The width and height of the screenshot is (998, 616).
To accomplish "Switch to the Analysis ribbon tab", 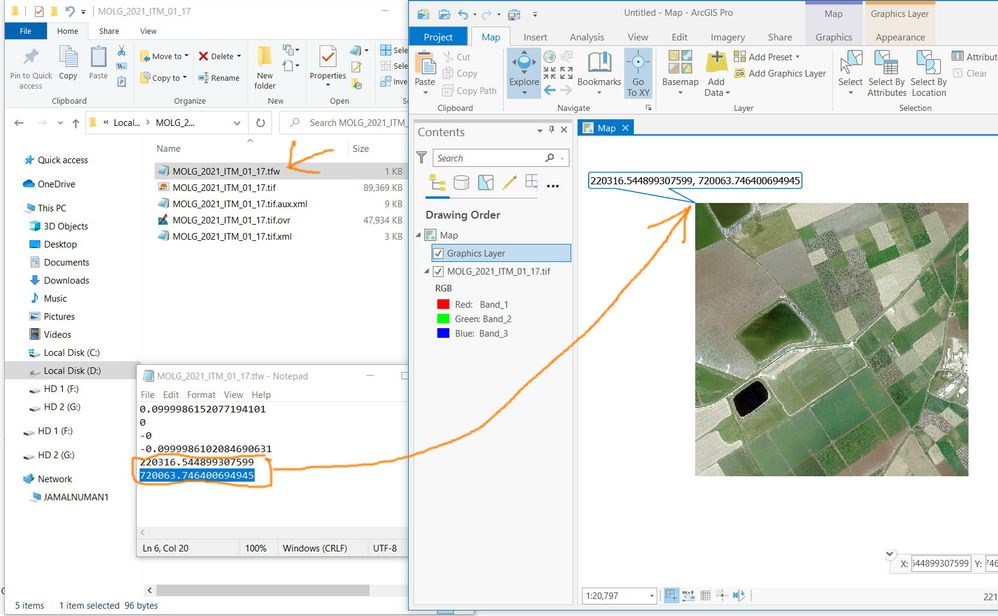I will 587,37.
